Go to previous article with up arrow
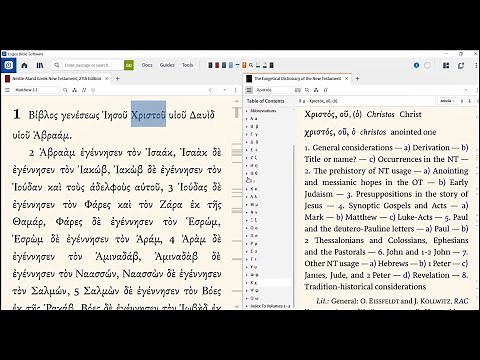The width and height of the screenshot is (480, 360). pos(462,101)
